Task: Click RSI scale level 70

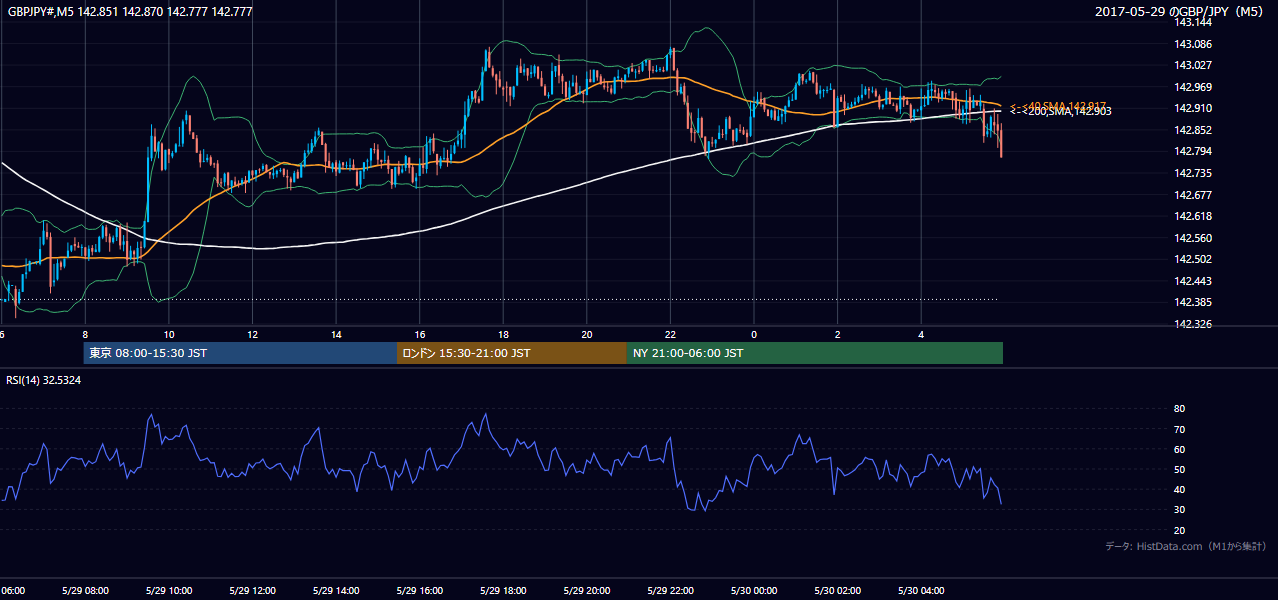Action: [1180, 429]
